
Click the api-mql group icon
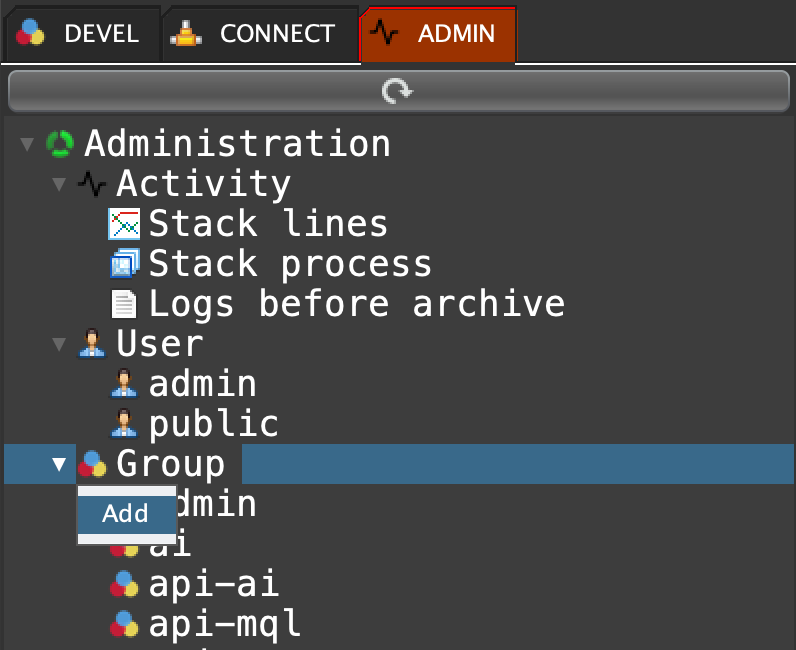point(124,624)
